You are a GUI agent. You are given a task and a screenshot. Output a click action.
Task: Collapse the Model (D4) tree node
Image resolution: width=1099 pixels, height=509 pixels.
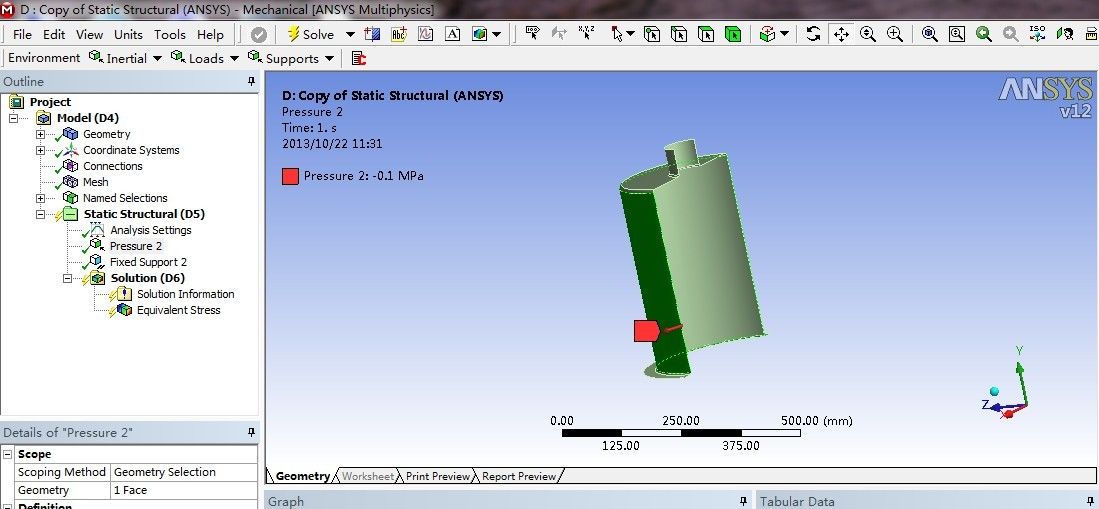(x=13, y=118)
